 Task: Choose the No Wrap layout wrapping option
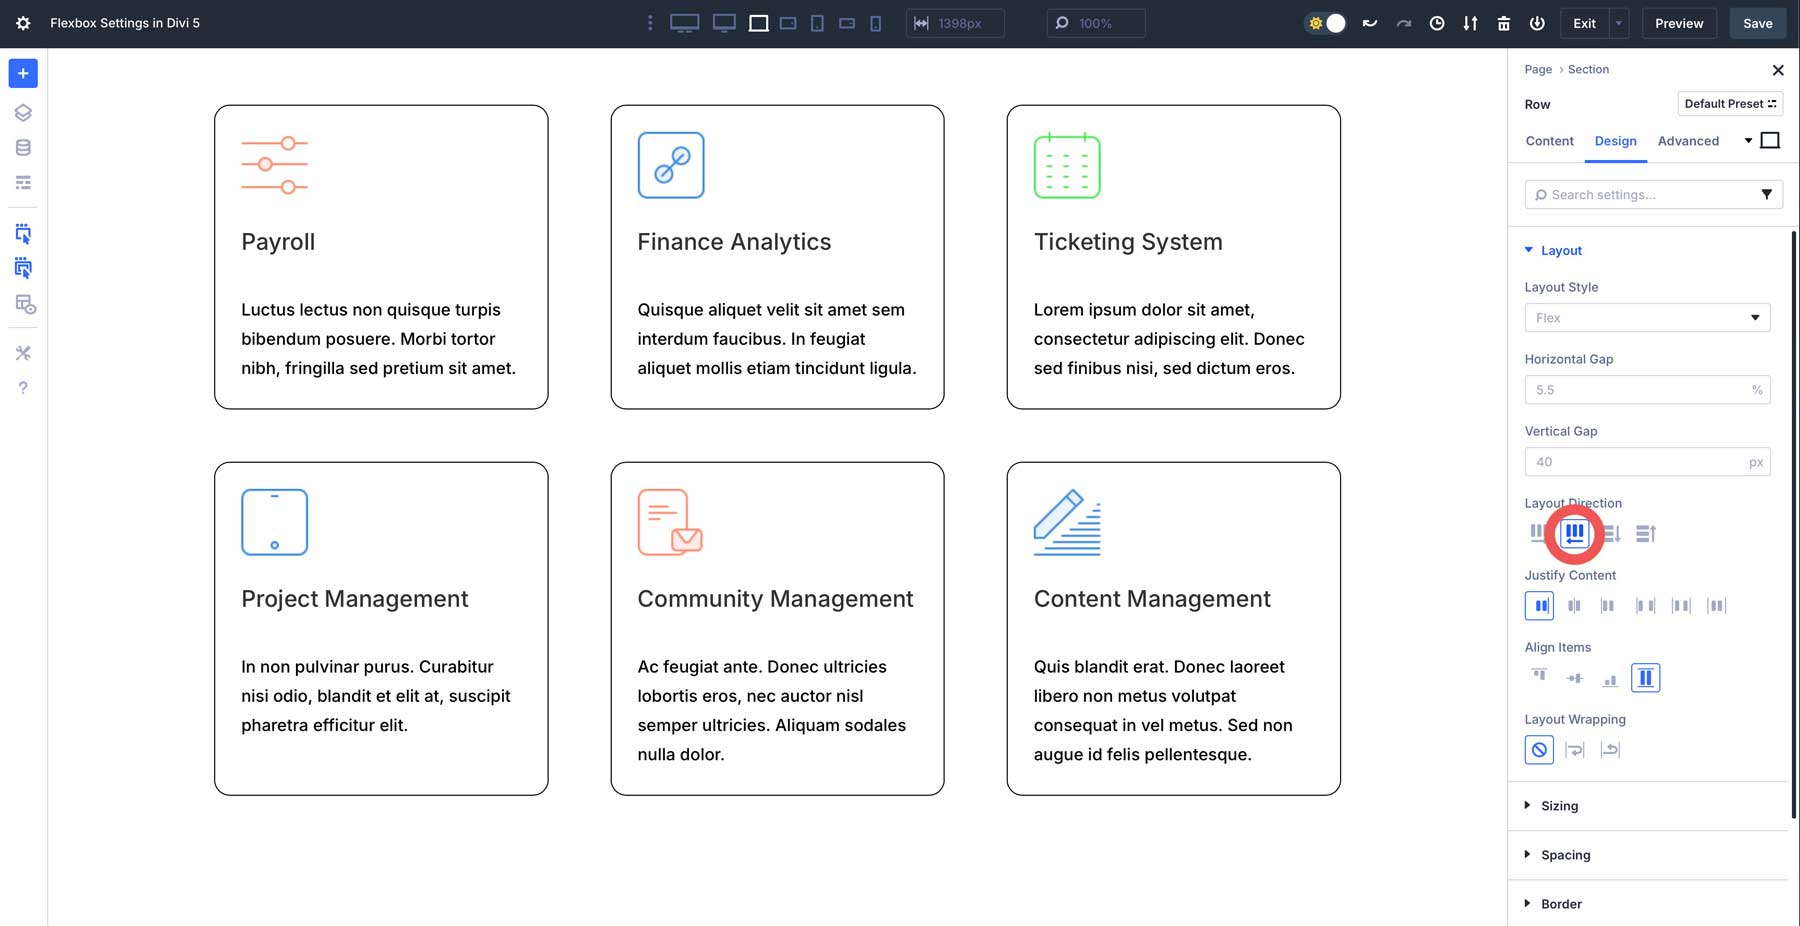(x=1539, y=750)
